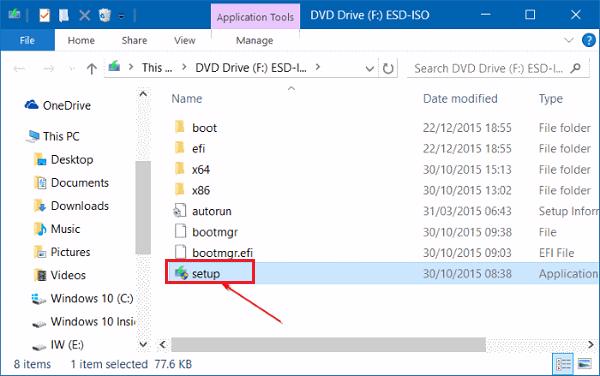
Task: Select IW (E:) drive in navigation pane
Action: click(x=58, y=345)
